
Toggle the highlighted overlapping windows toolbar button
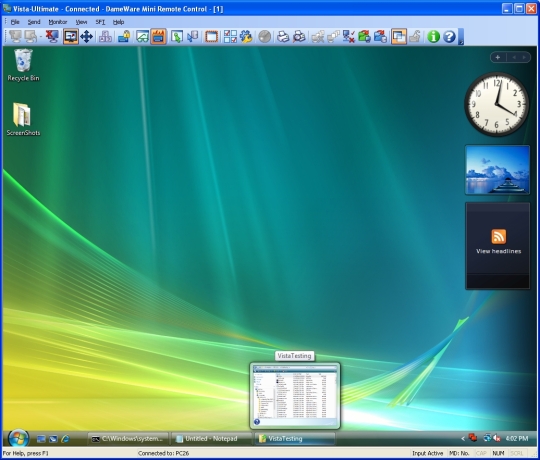(x=399, y=36)
